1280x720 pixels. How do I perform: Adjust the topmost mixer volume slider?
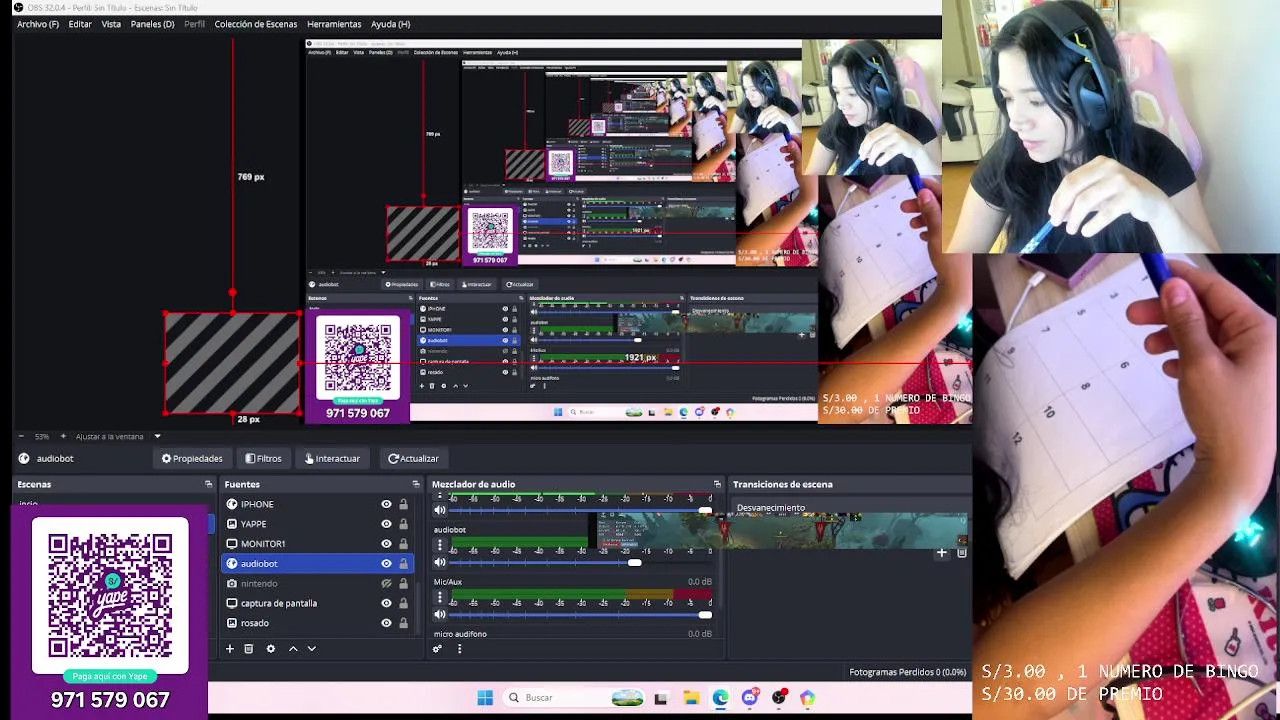tap(705, 510)
